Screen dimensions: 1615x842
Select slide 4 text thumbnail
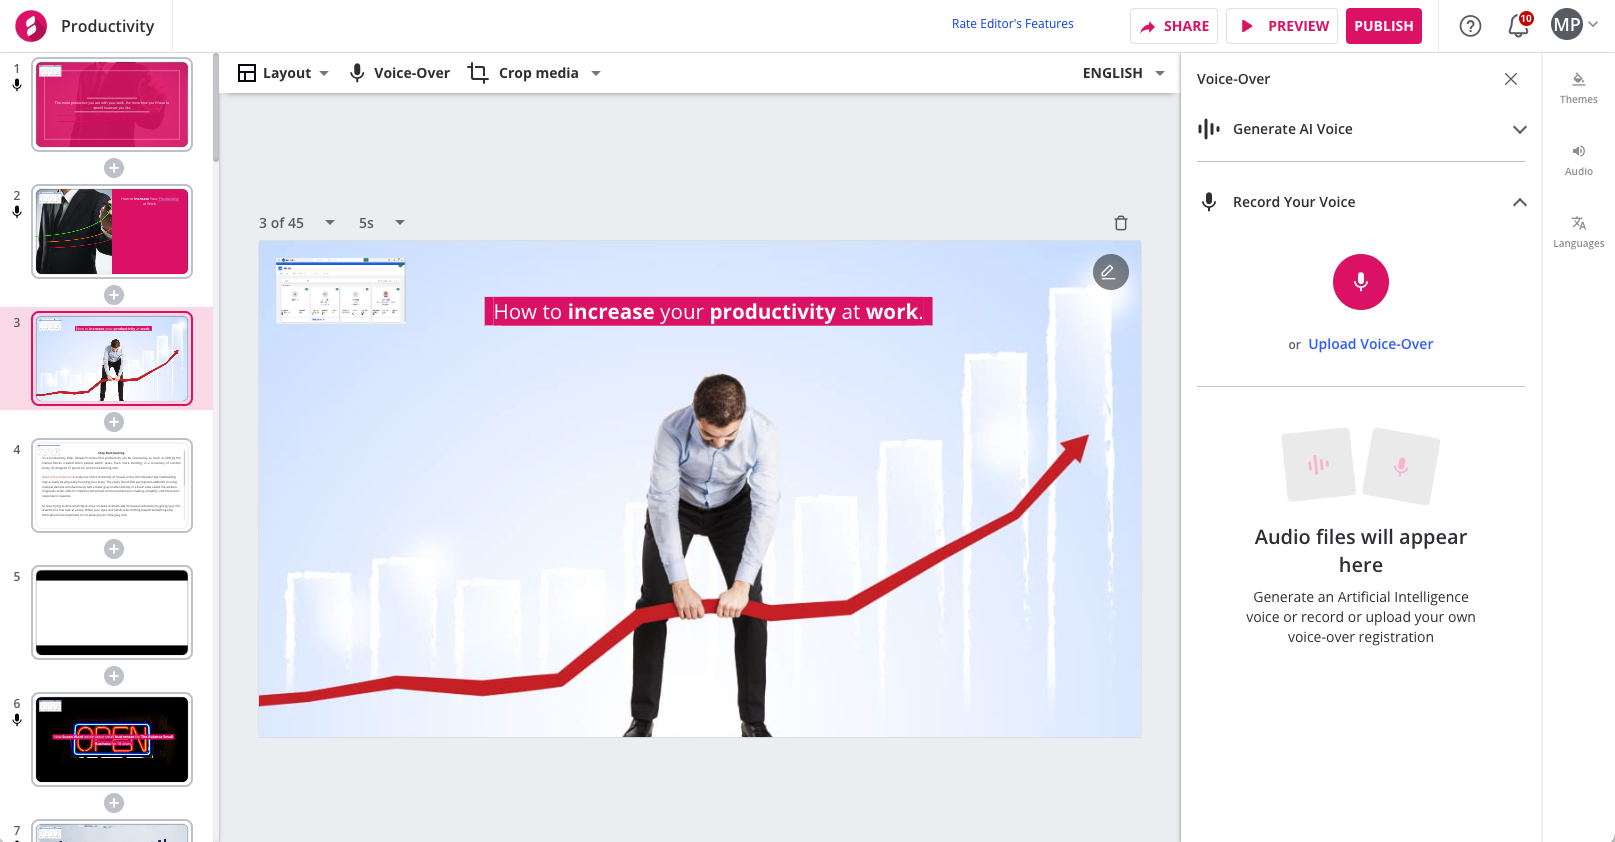[112, 485]
